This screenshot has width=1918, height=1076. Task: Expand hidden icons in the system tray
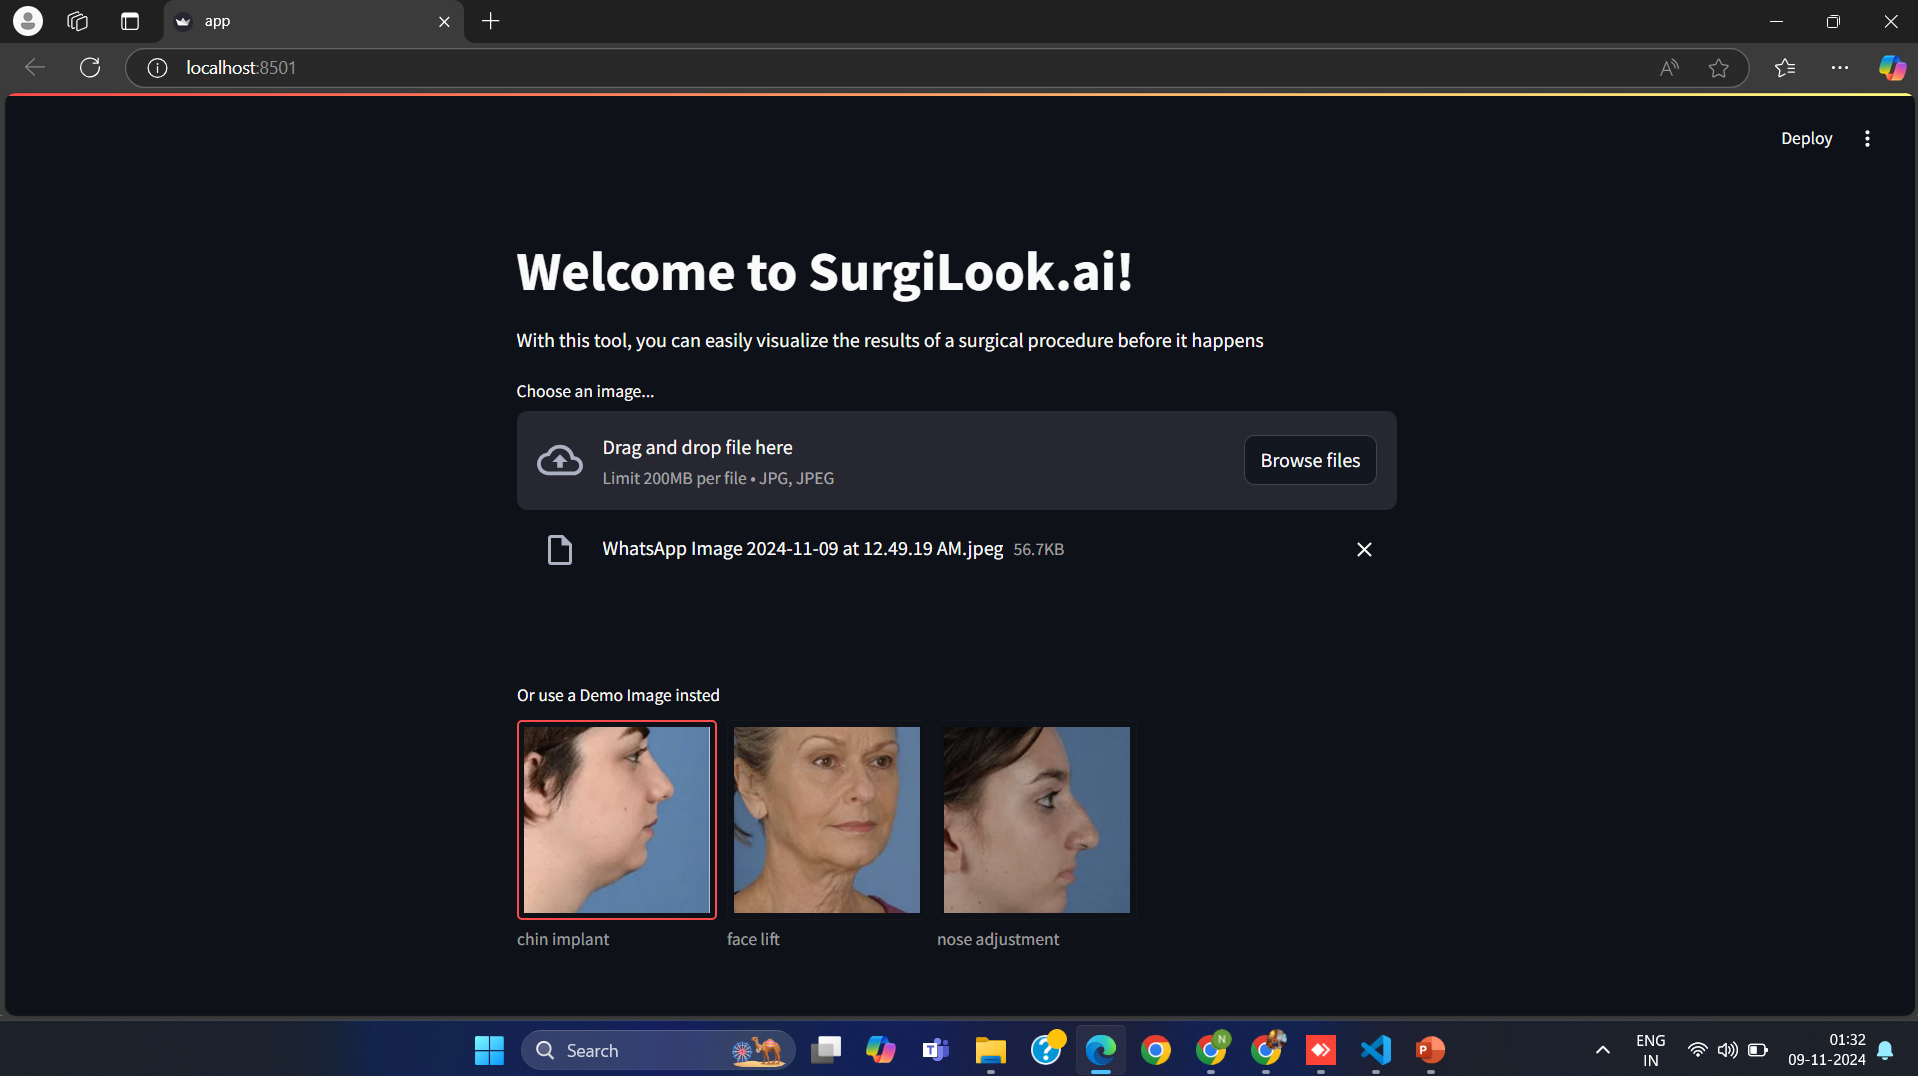pyautogui.click(x=1601, y=1050)
